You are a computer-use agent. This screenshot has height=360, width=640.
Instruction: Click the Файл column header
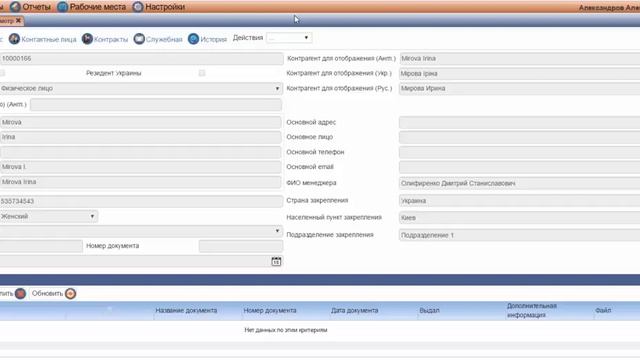click(x=603, y=311)
